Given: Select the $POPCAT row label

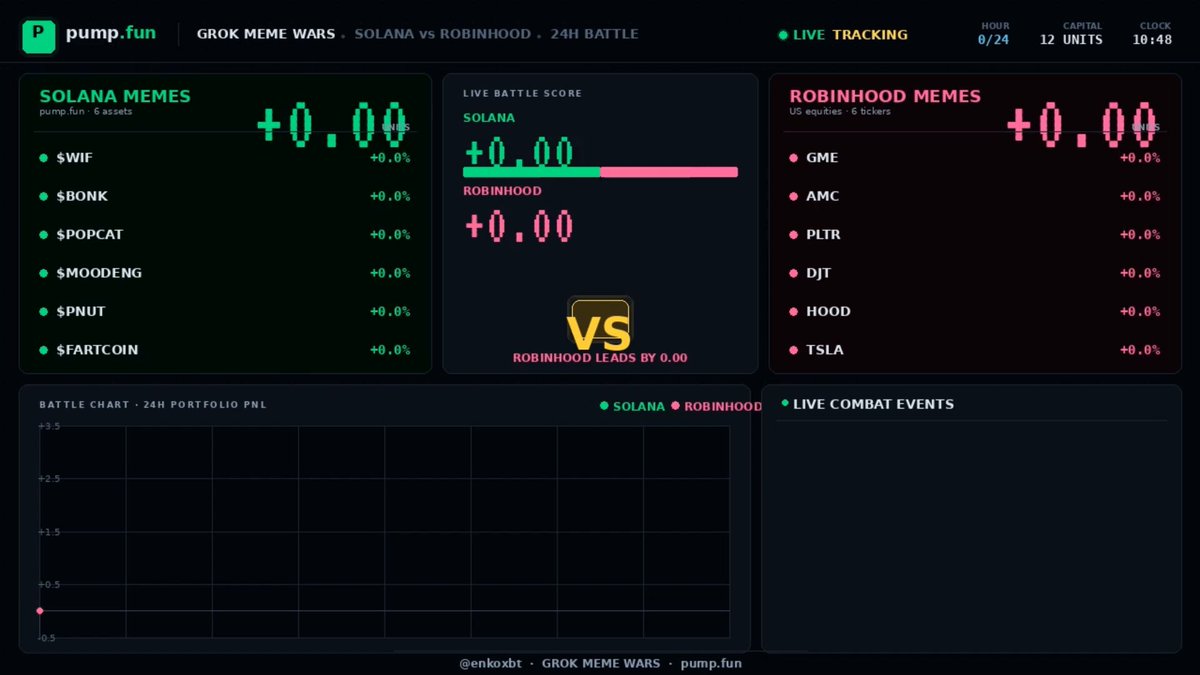Looking at the screenshot, I should [x=90, y=235].
